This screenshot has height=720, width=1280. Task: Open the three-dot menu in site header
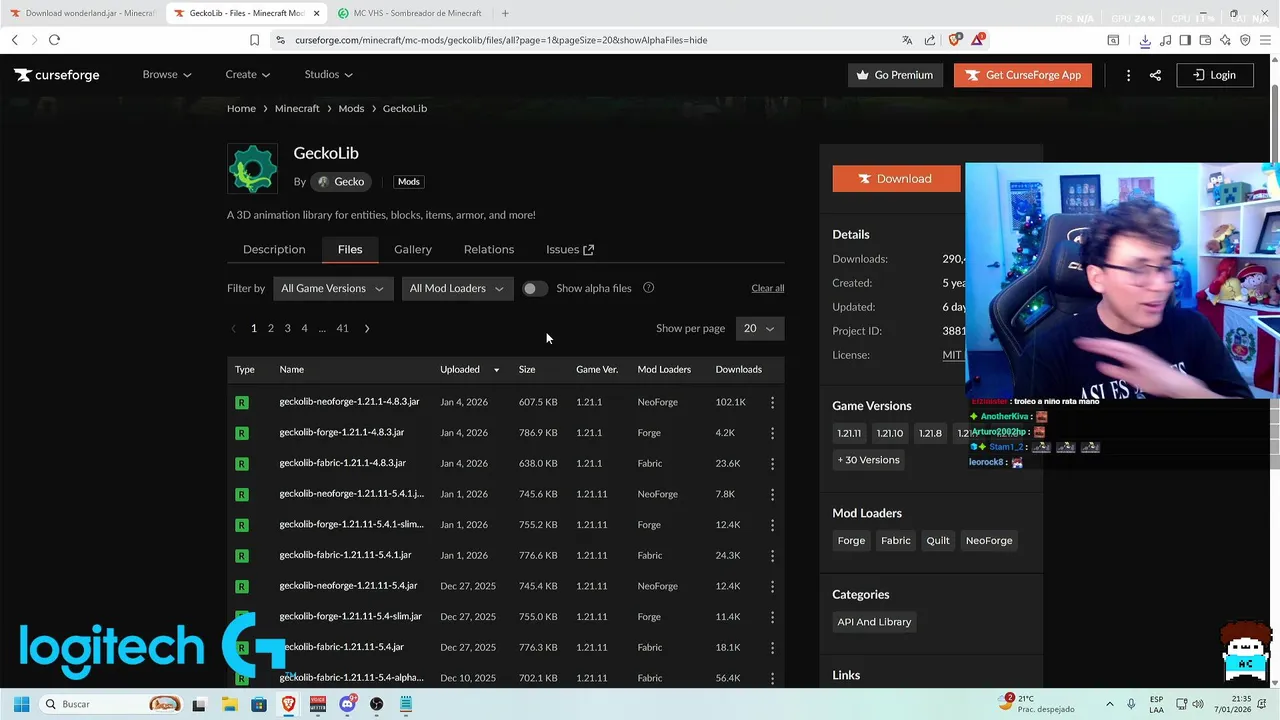point(1128,75)
